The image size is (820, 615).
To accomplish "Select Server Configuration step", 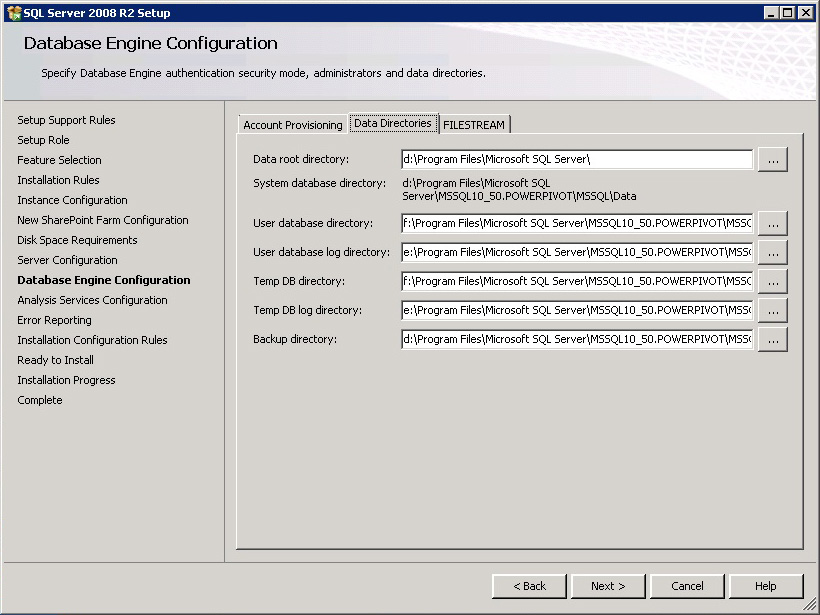I will (67, 260).
